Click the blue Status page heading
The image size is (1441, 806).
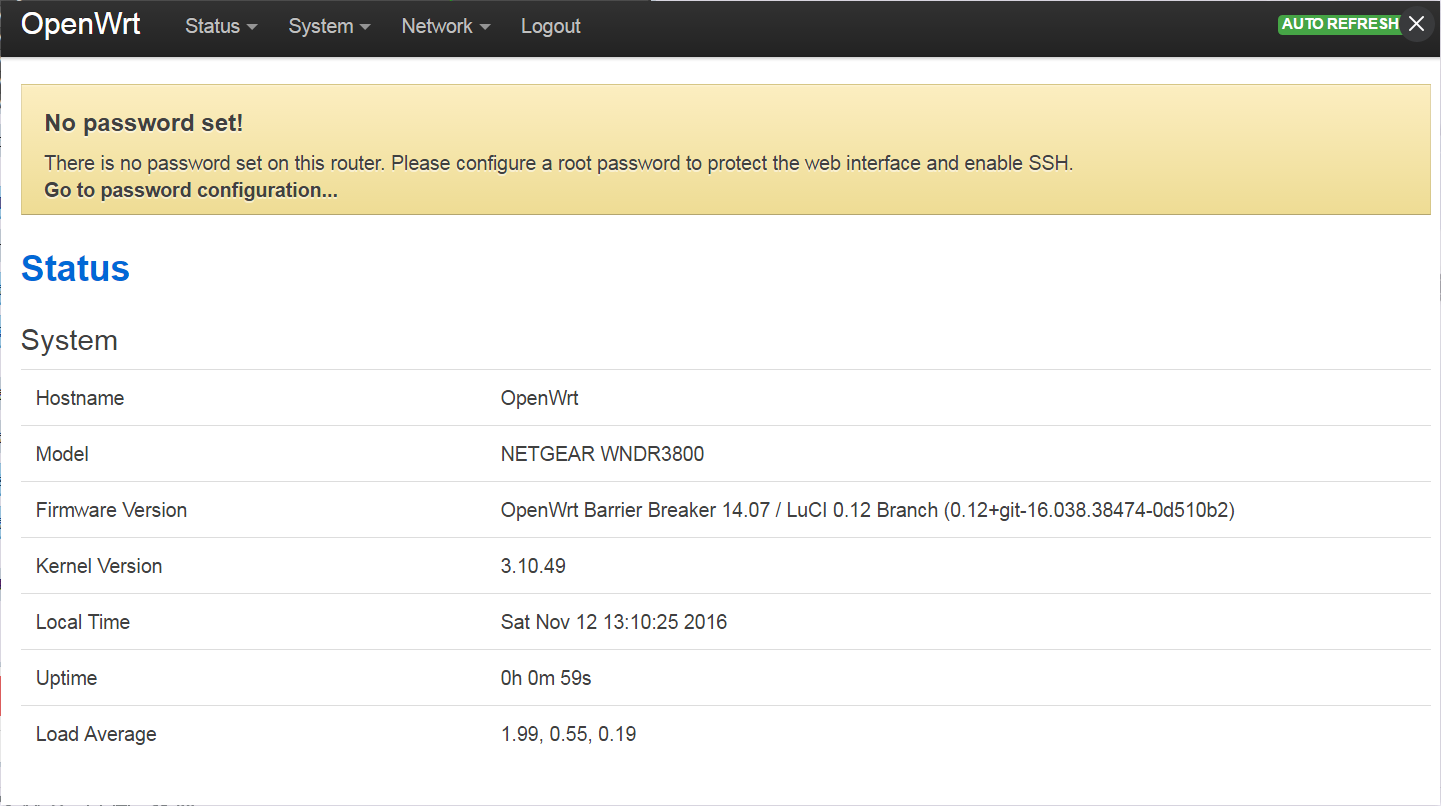75,268
